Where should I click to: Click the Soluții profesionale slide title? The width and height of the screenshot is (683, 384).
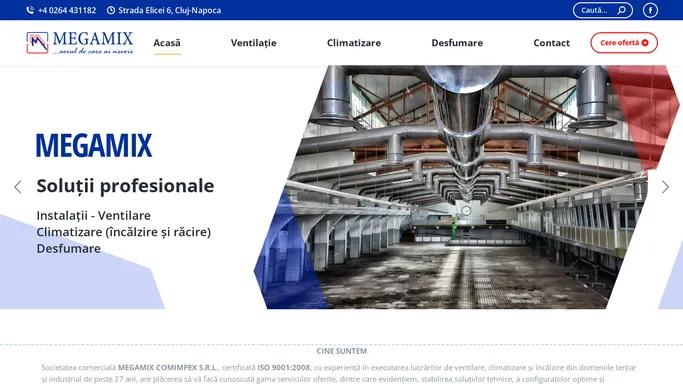(x=125, y=186)
